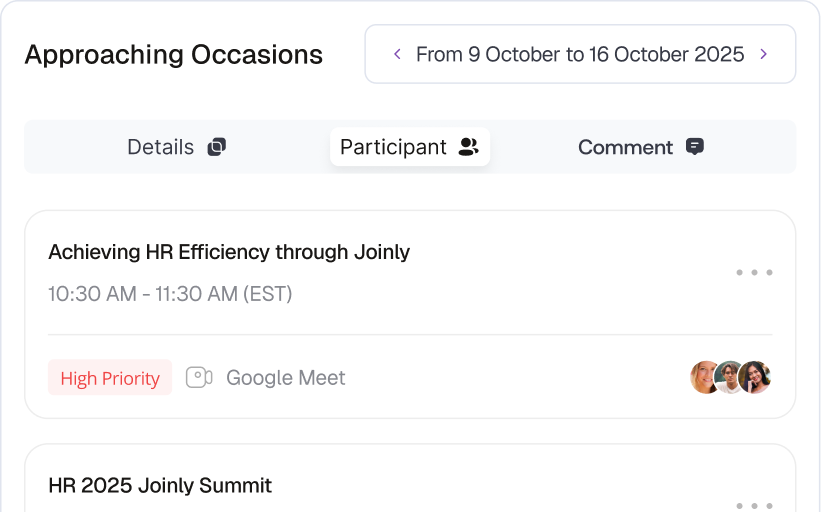Image resolution: width=821 pixels, height=512 pixels.
Task: Switch to the Details tab
Action: click(160, 147)
